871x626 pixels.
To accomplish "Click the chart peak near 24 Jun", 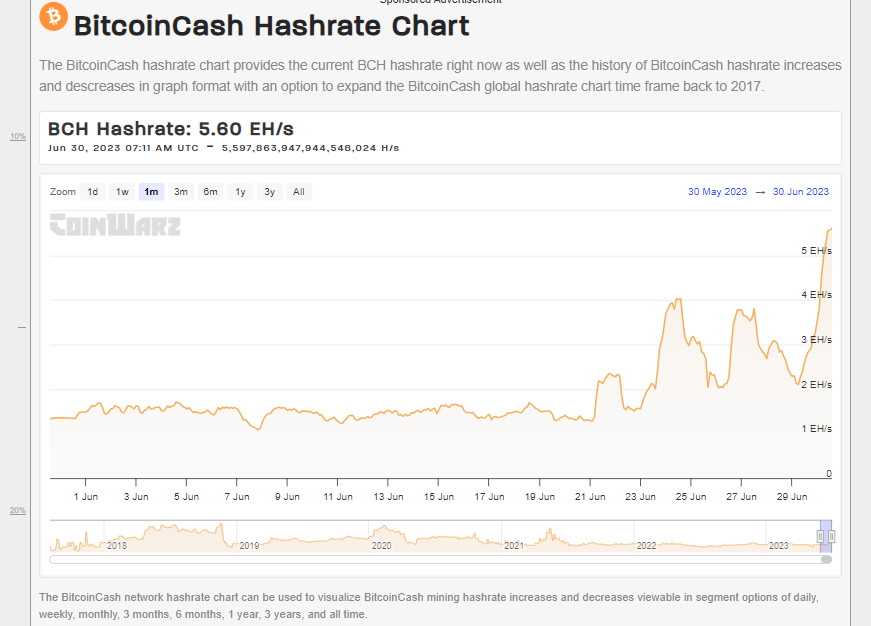I will pos(678,299).
